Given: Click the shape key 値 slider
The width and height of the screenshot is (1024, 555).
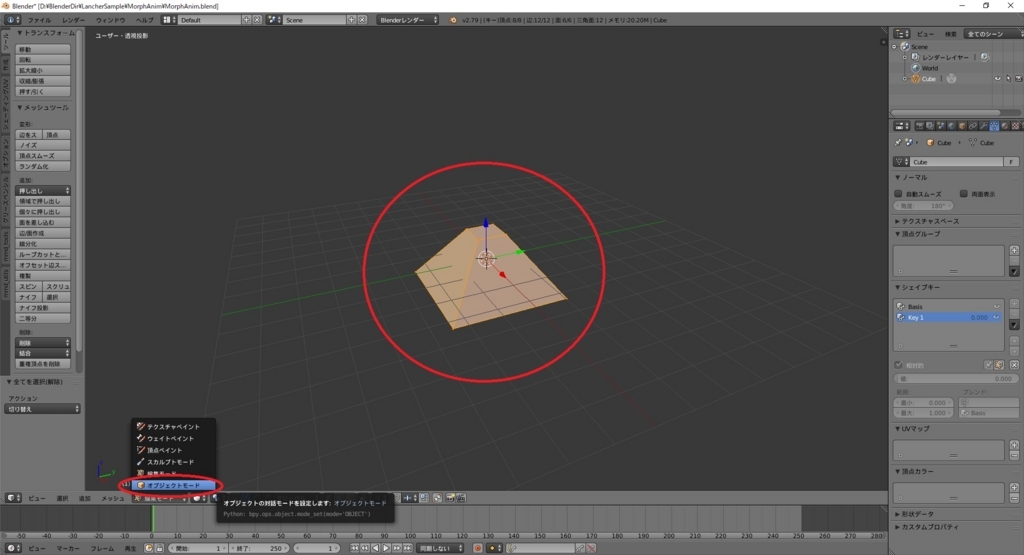Looking at the screenshot, I should pos(955,379).
